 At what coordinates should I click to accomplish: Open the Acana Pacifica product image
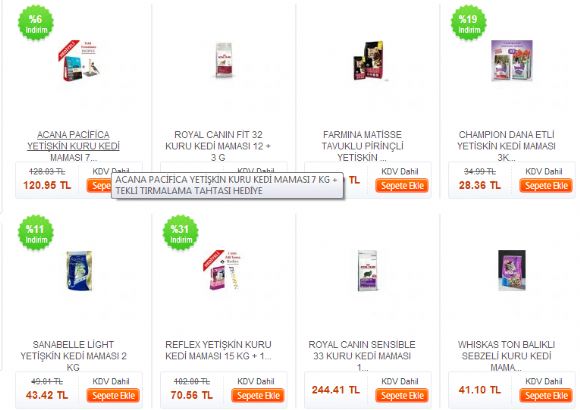pyautogui.click(x=79, y=61)
